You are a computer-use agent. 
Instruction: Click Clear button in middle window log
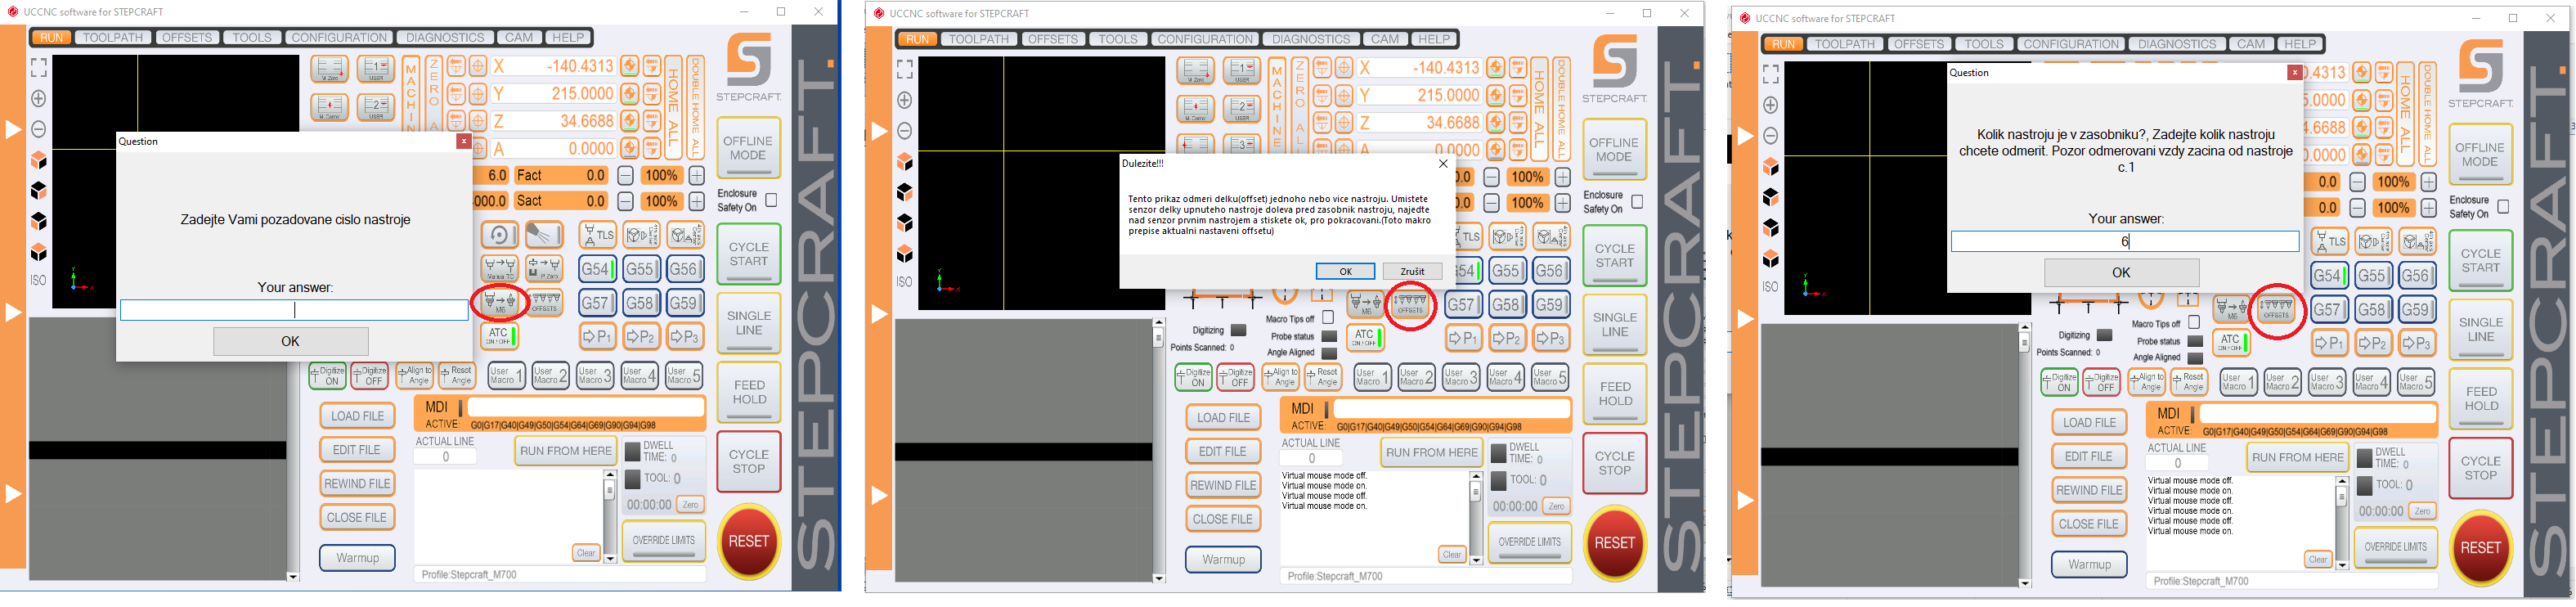[1452, 555]
